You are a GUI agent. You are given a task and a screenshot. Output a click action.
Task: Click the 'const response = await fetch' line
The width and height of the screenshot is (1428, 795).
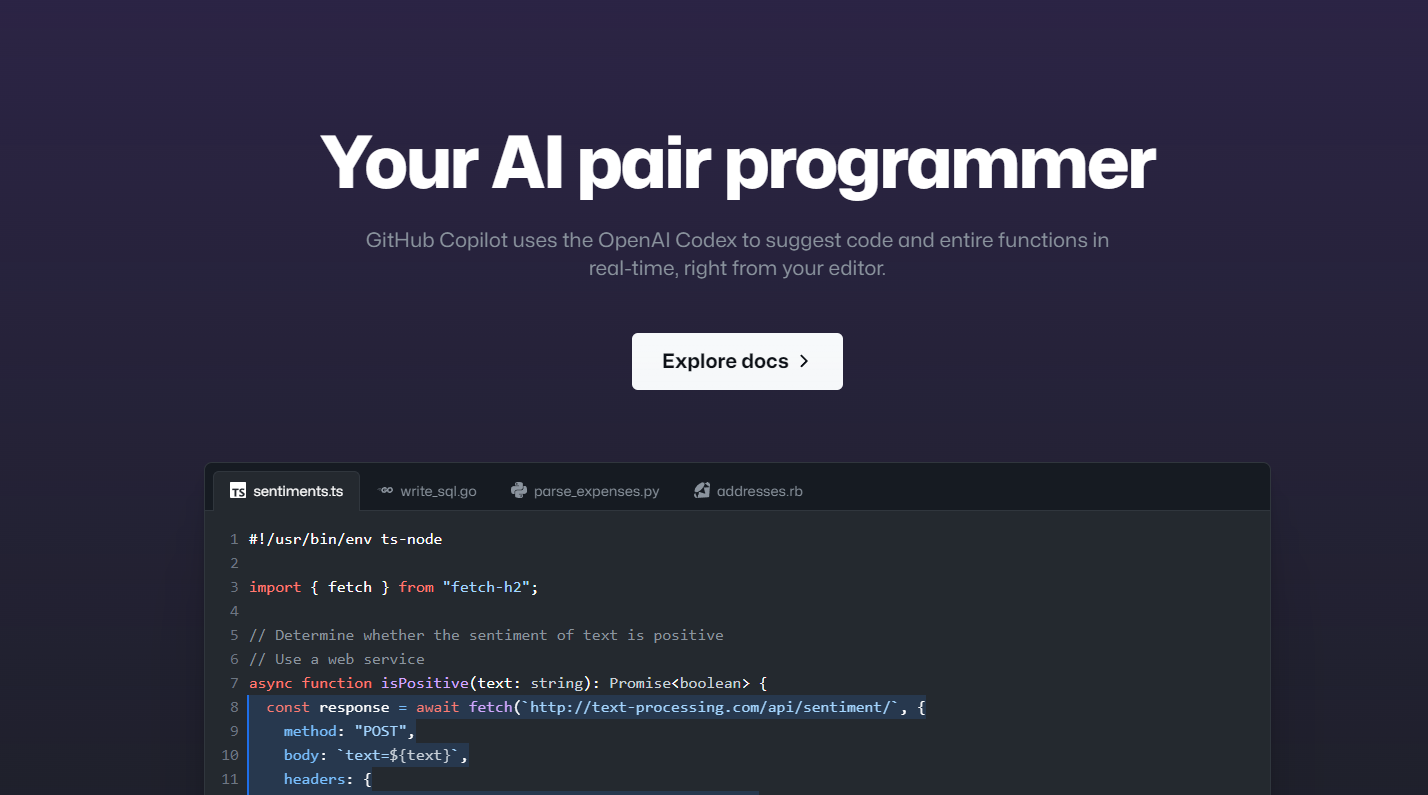click(x=596, y=707)
